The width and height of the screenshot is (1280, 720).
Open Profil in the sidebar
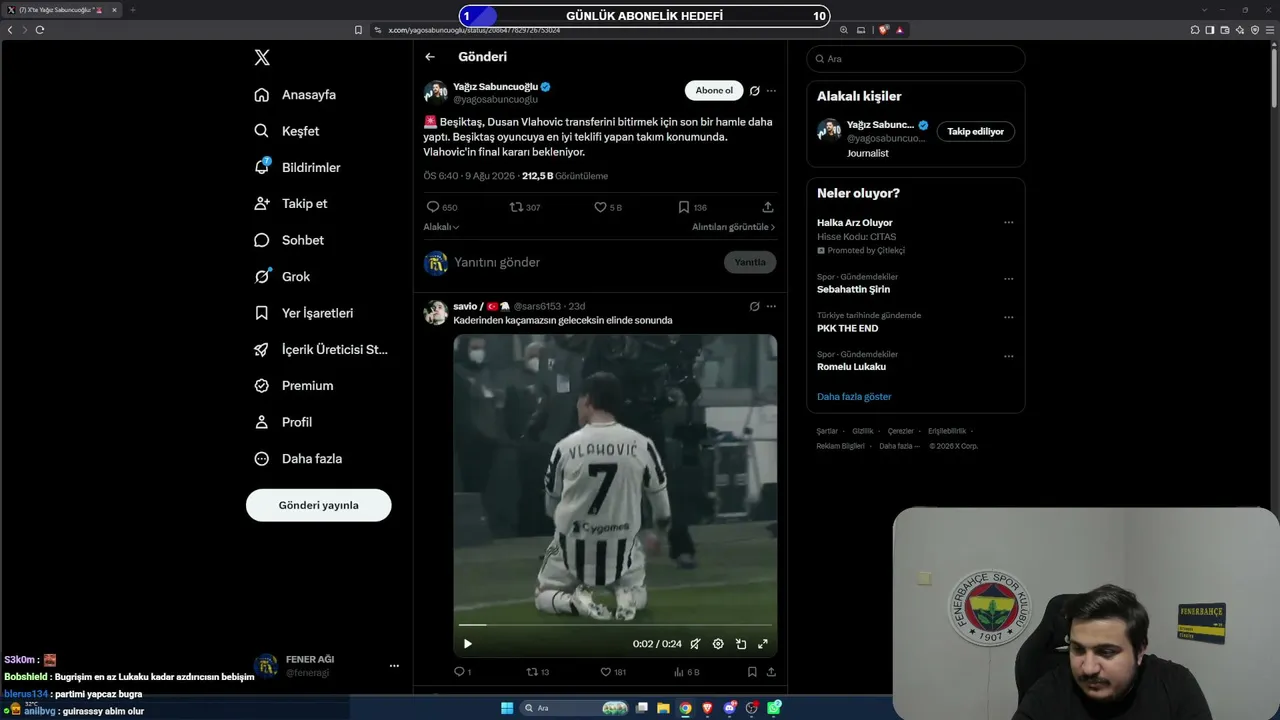pos(283,422)
